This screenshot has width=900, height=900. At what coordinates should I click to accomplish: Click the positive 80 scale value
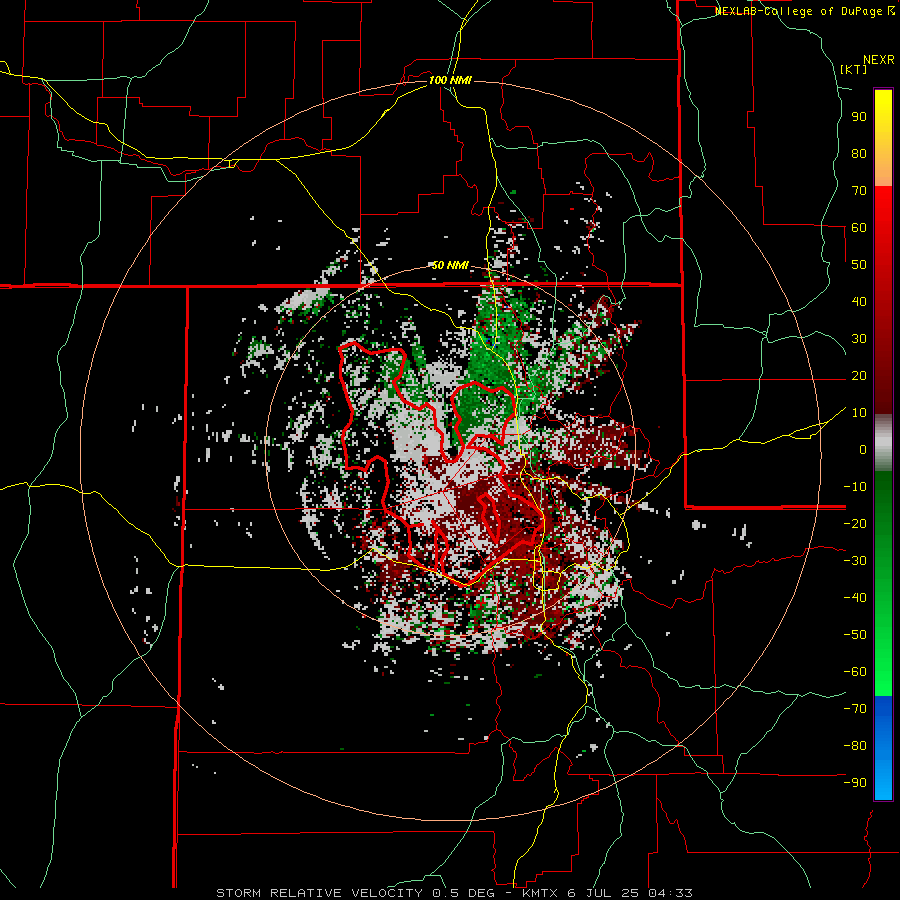859,153
